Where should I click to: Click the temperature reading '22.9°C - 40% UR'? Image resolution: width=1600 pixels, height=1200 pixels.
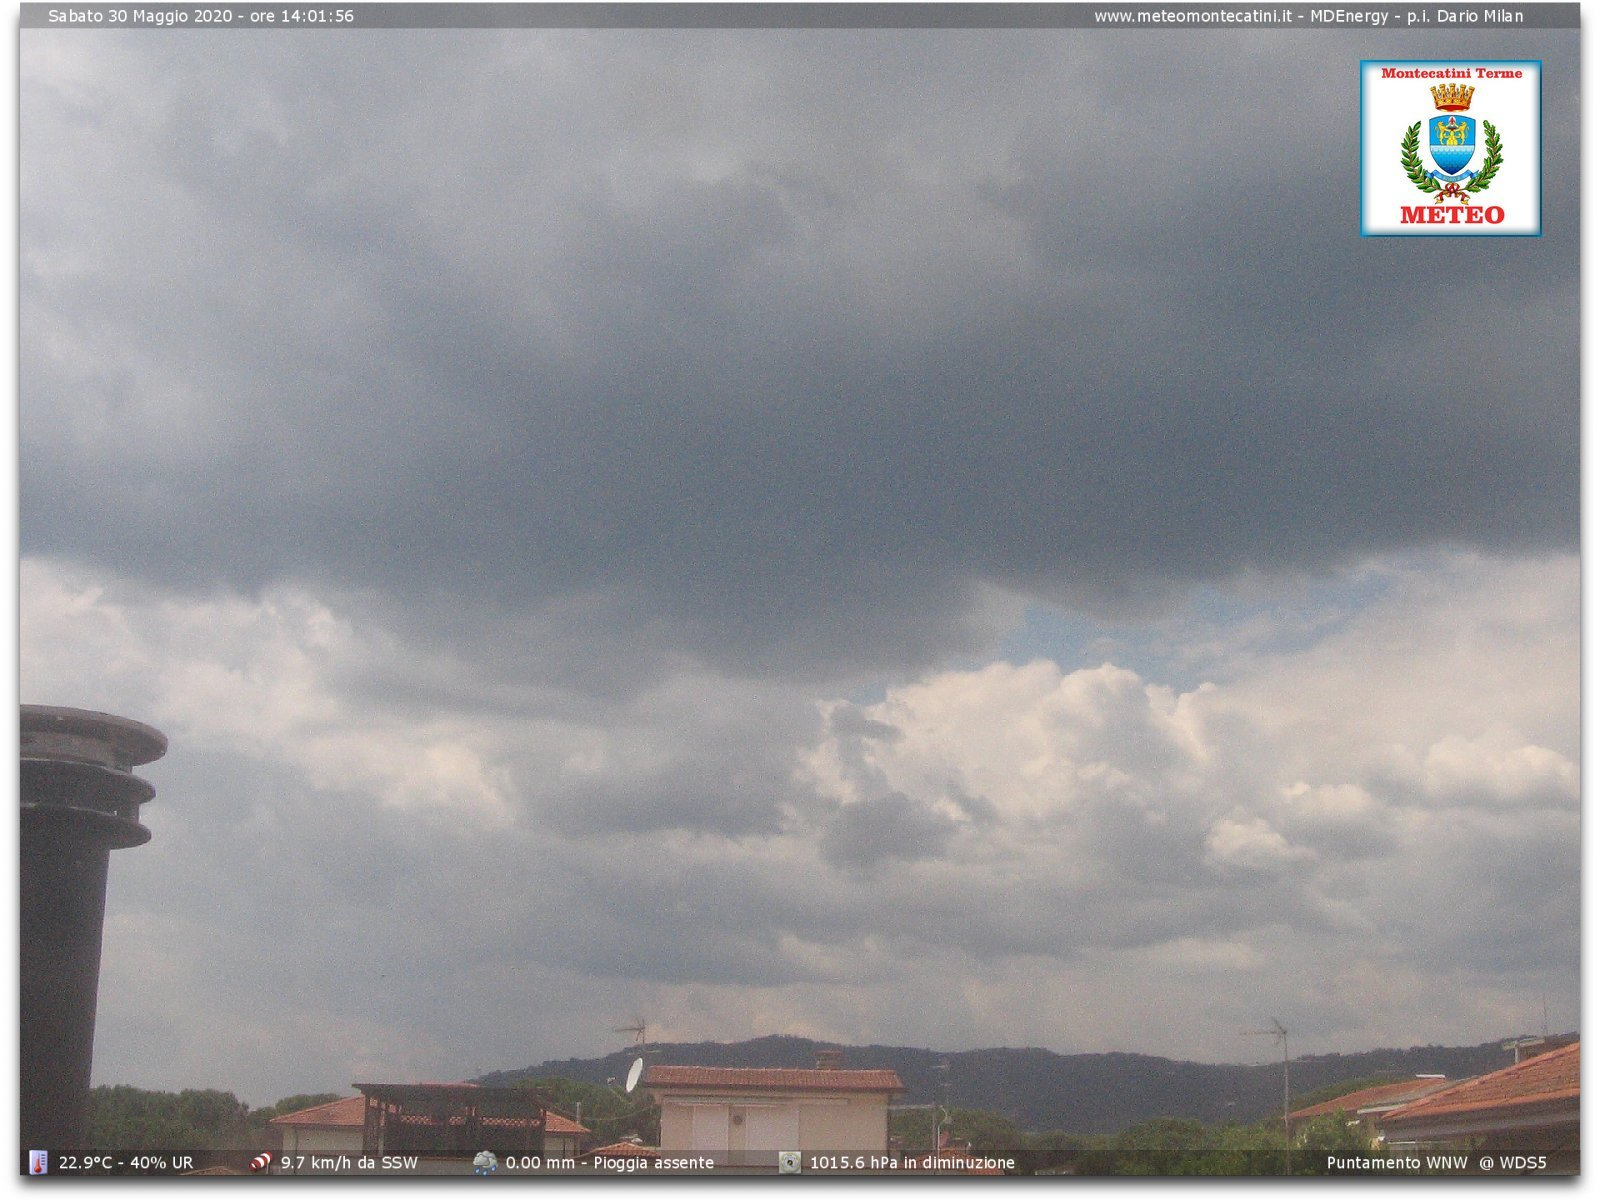pyautogui.click(x=126, y=1163)
